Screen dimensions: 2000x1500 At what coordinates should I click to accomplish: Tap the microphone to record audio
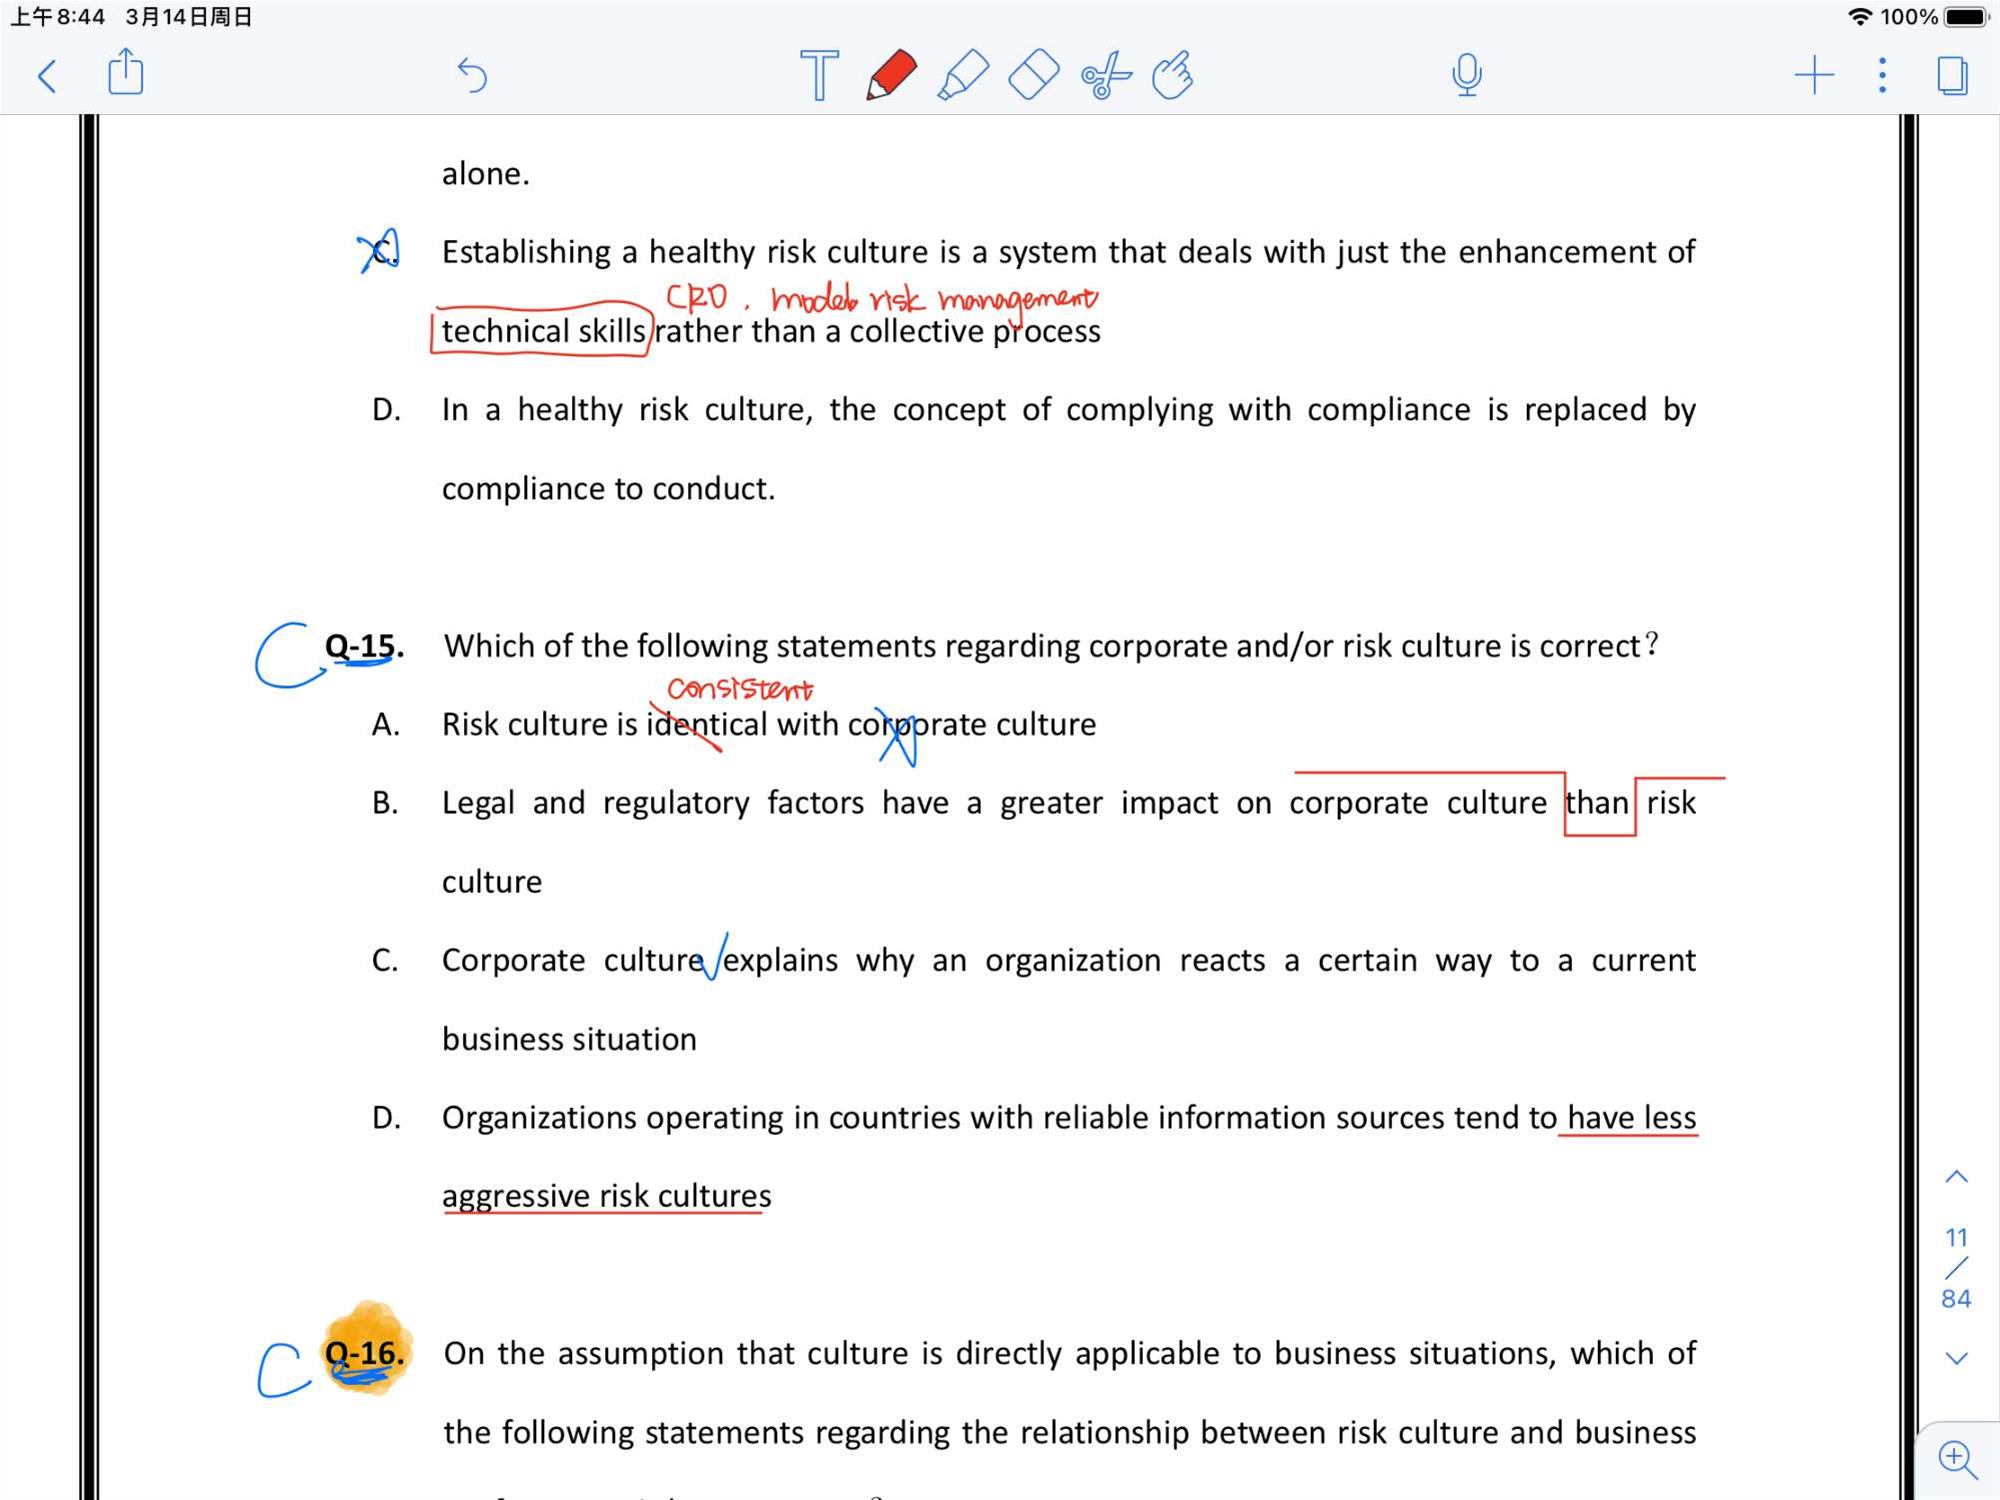click(x=1466, y=75)
